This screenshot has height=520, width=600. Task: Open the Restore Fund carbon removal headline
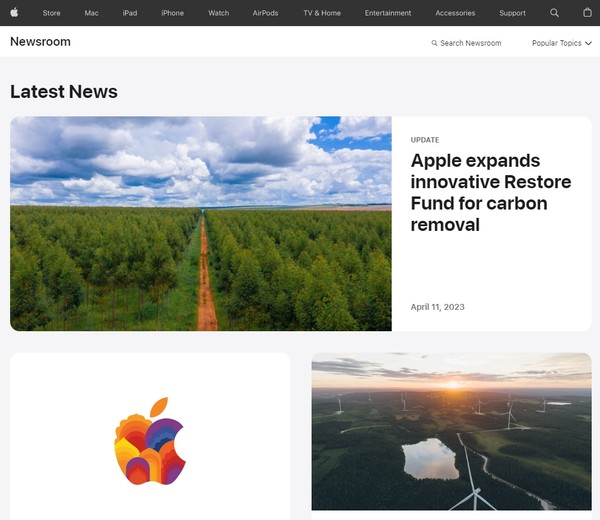pyautogui.click(x=490, y=192)
